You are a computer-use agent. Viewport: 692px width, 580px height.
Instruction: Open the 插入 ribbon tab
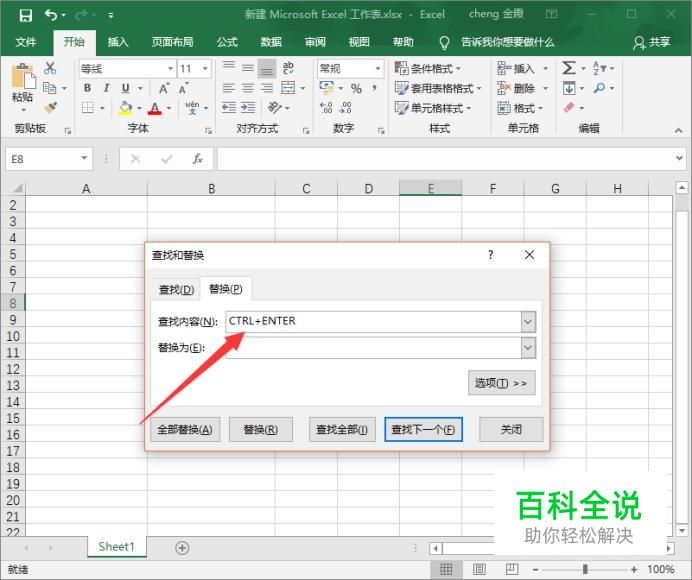[118, 42]
